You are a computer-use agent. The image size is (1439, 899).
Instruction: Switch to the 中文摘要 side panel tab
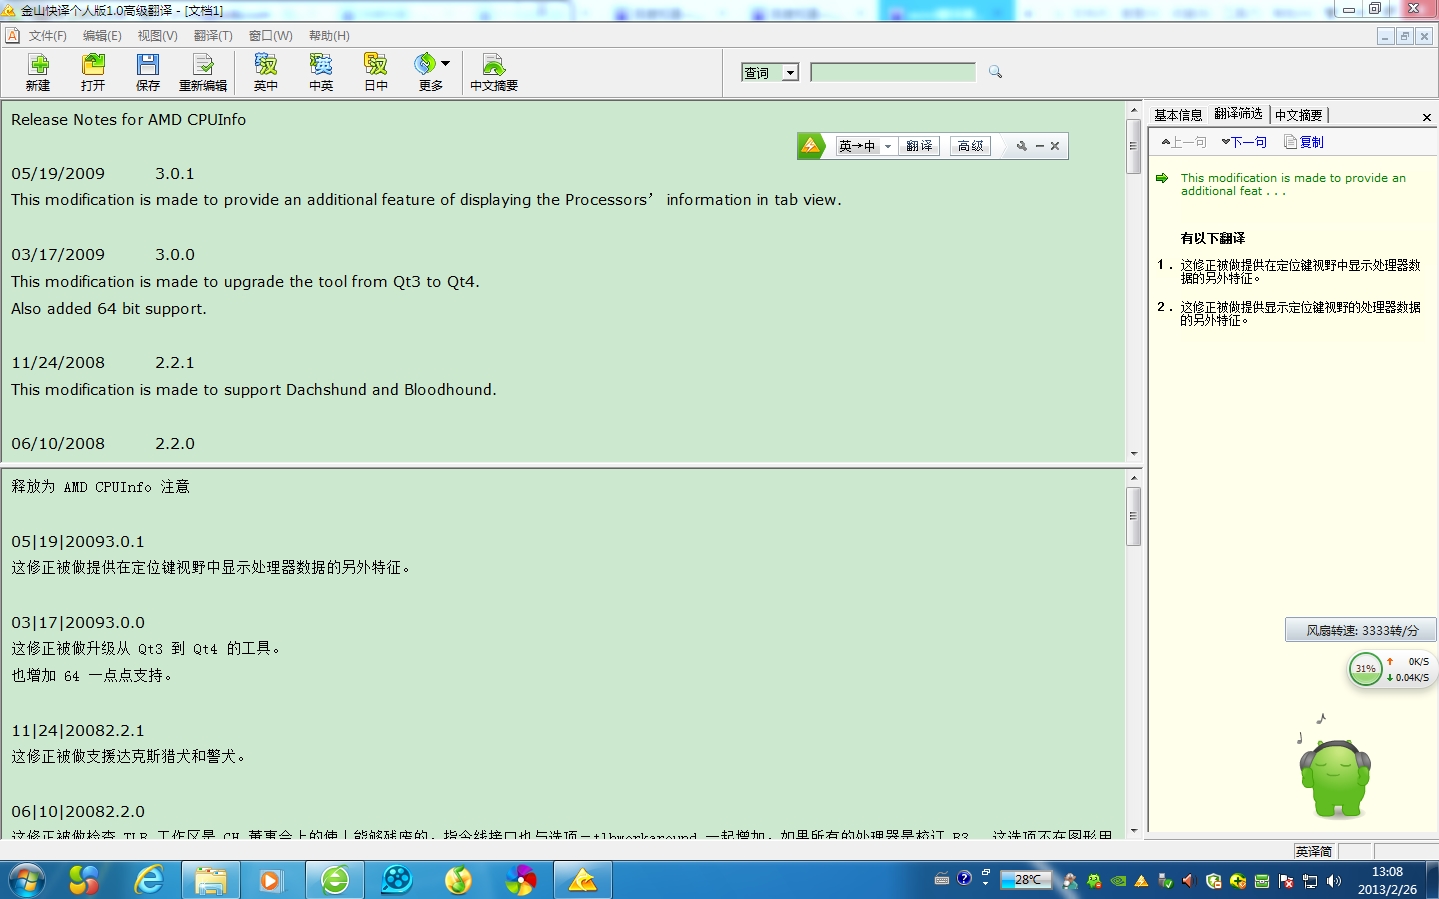(x=1298, y=115)
